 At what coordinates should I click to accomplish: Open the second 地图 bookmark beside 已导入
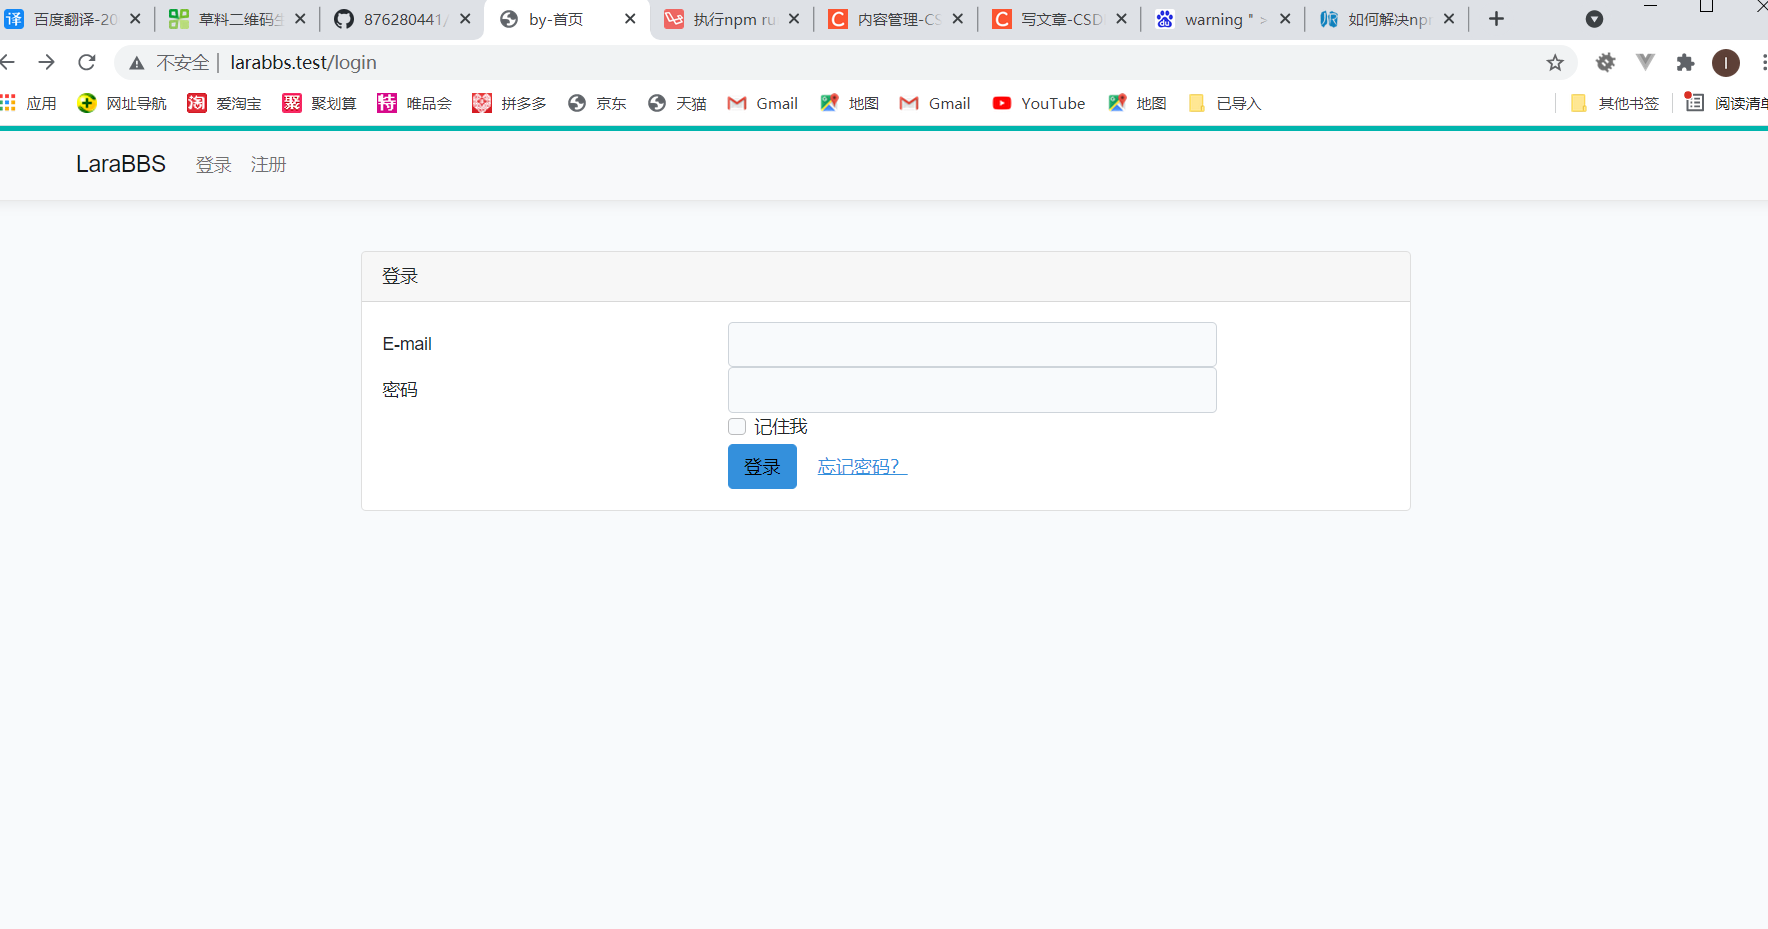point(1137,103)
